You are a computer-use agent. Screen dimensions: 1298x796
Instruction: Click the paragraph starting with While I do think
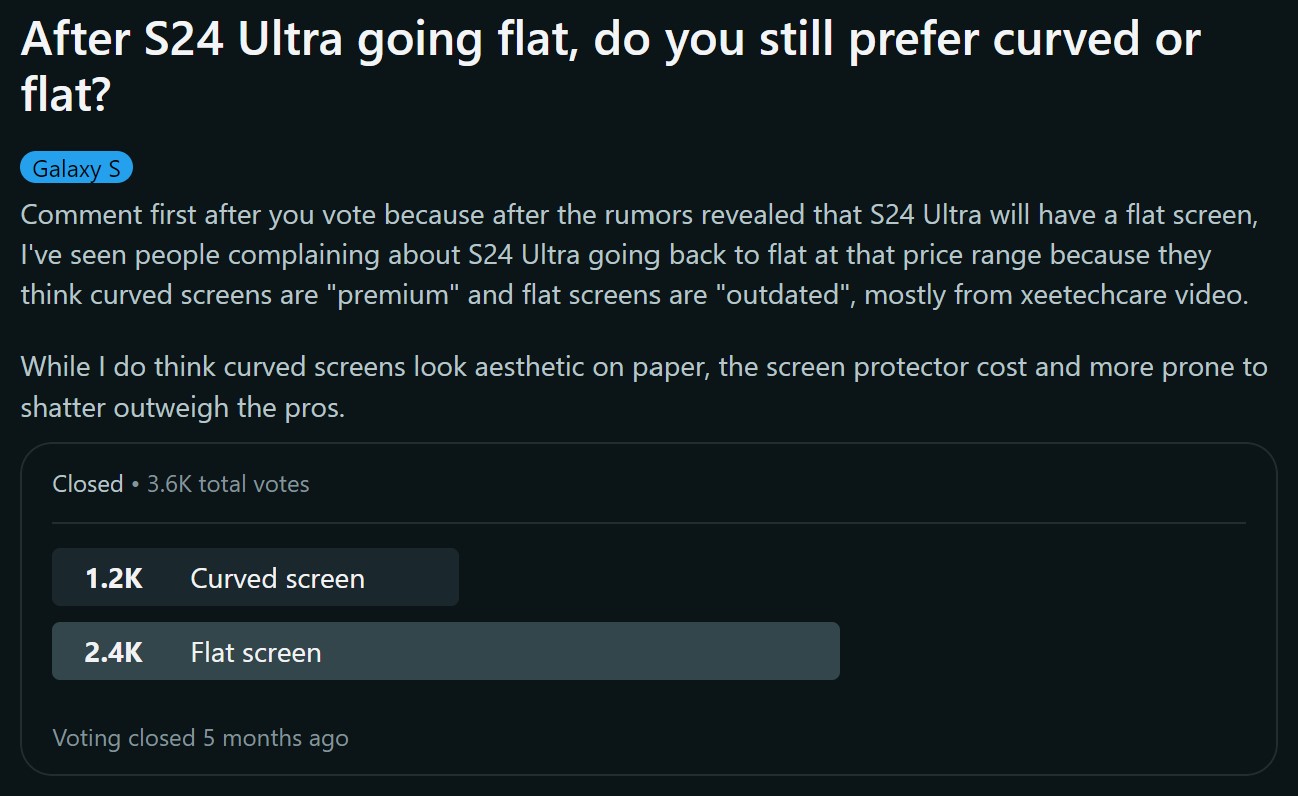coord(640,387)
